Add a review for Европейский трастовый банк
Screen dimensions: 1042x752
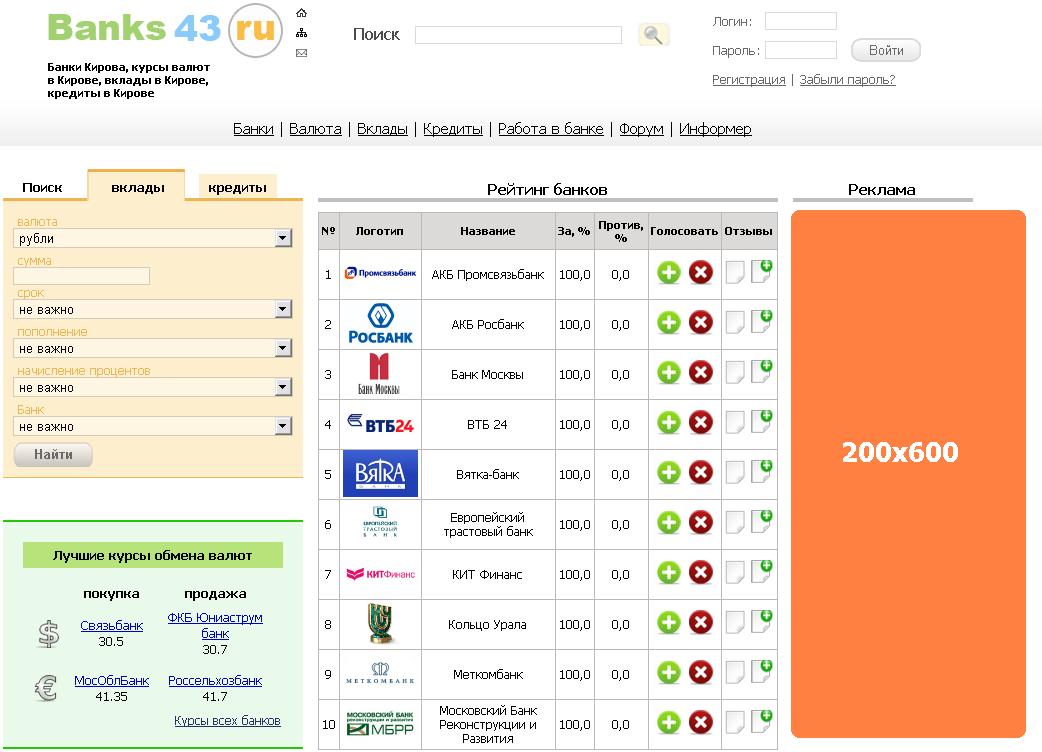(762, 521)
